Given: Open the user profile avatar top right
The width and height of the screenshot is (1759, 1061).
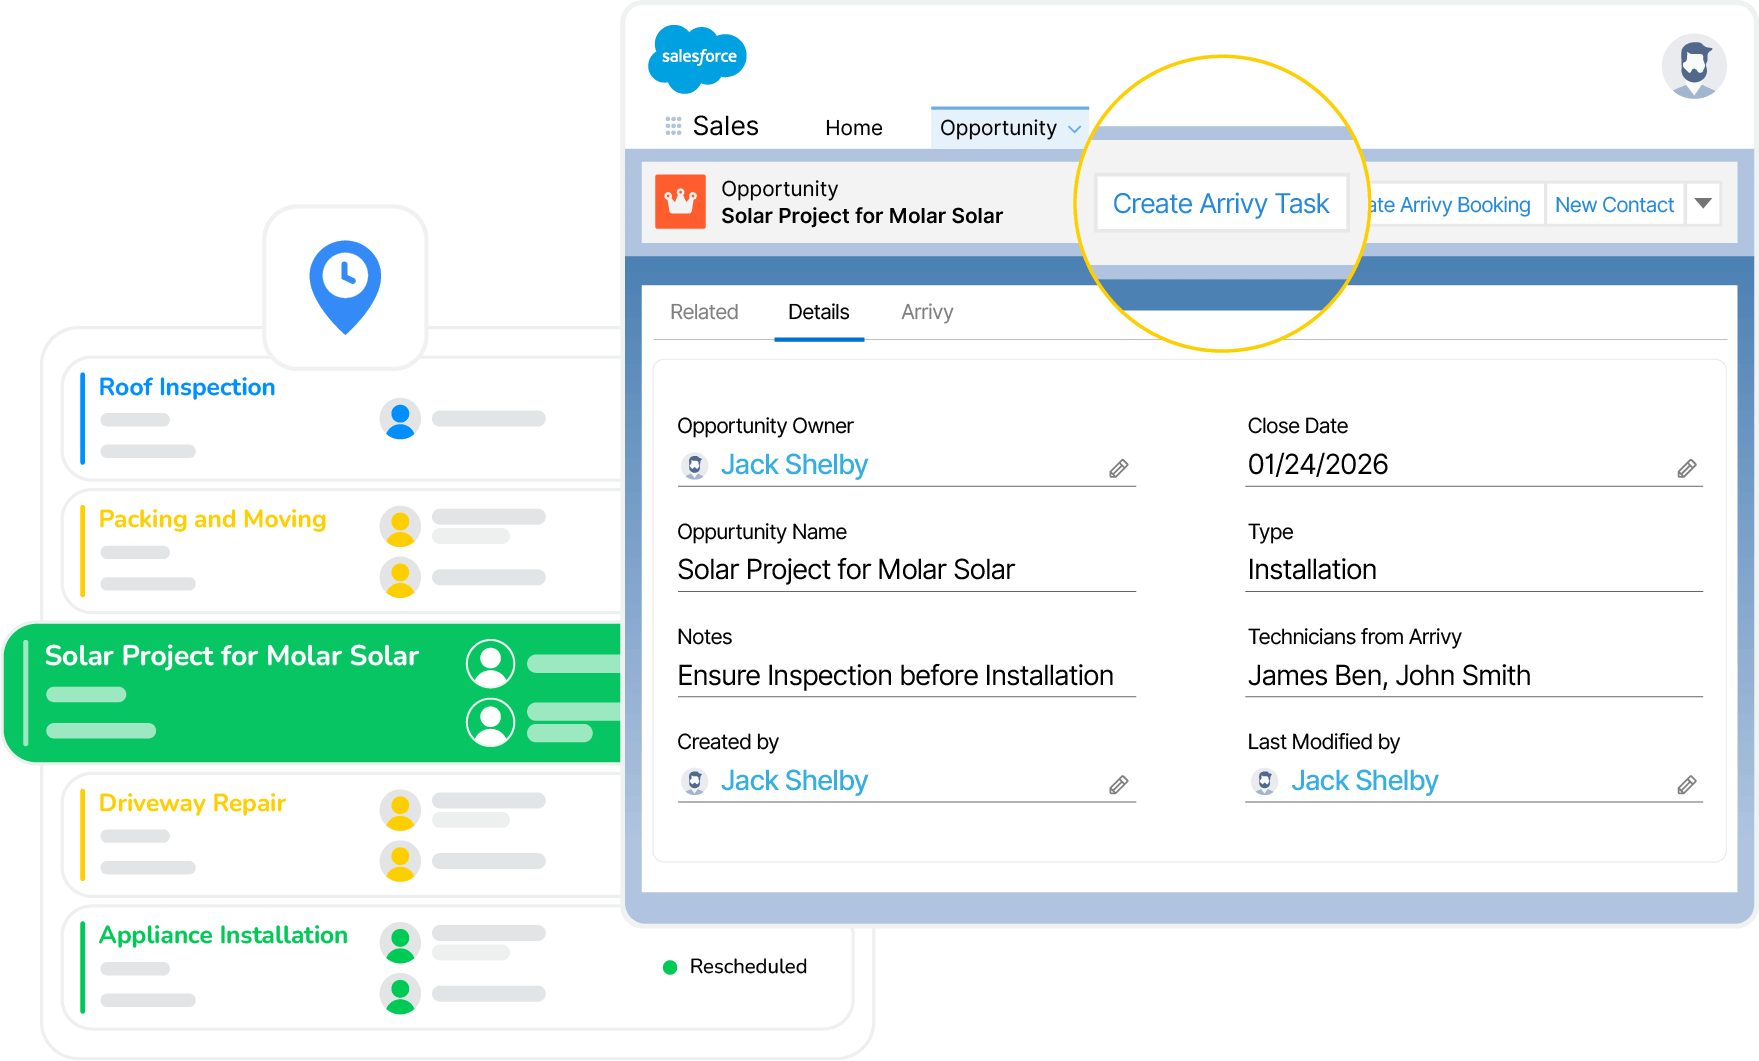Looking at the screenshot, I should pos(1694,66).
